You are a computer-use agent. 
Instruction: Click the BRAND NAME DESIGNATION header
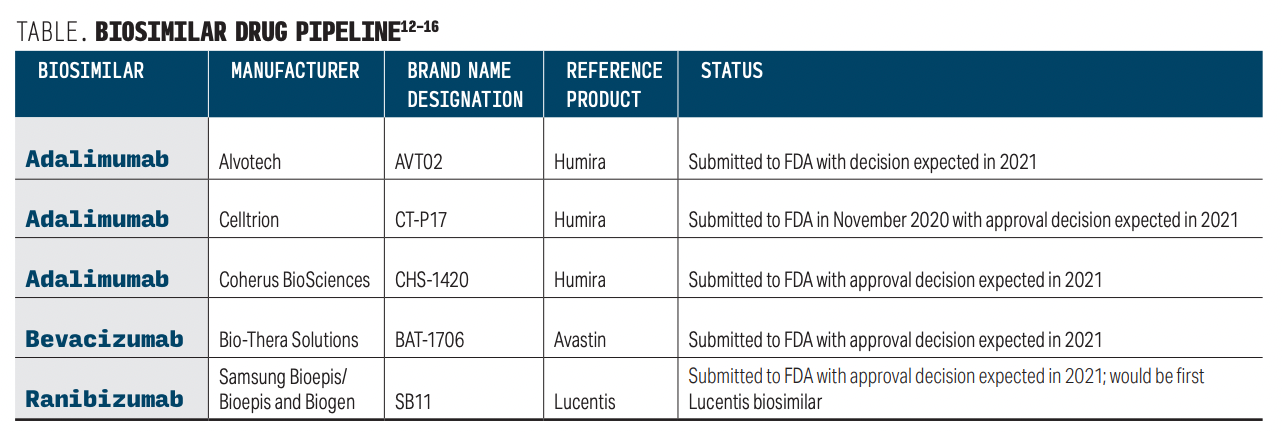464,85
